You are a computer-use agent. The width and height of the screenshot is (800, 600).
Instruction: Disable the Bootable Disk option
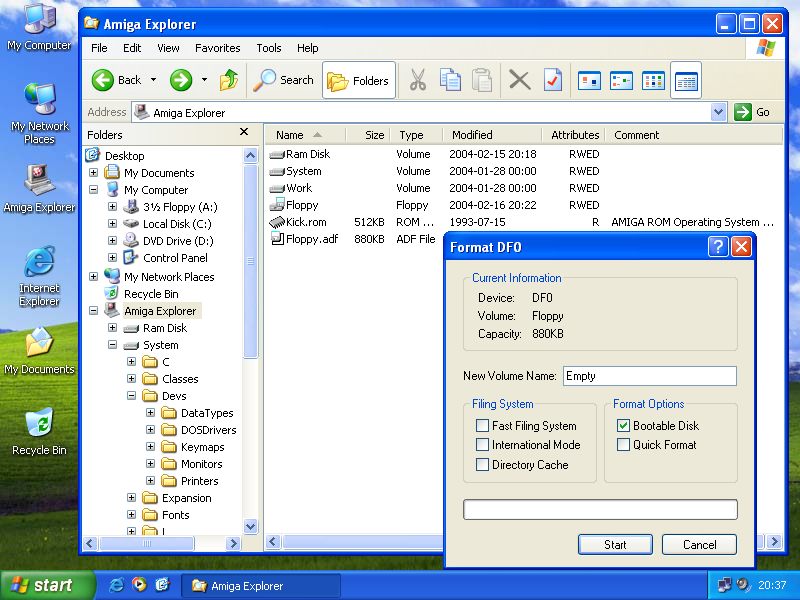[622, 425]
